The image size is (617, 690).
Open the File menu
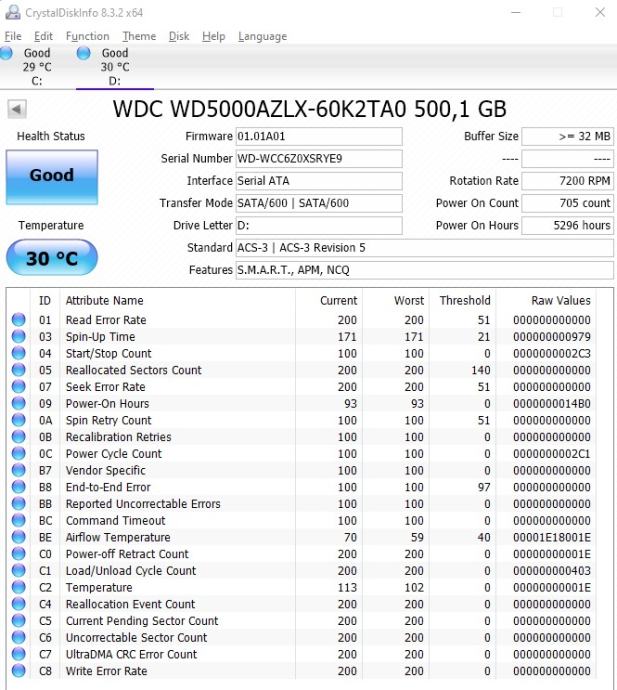[13, 36]
